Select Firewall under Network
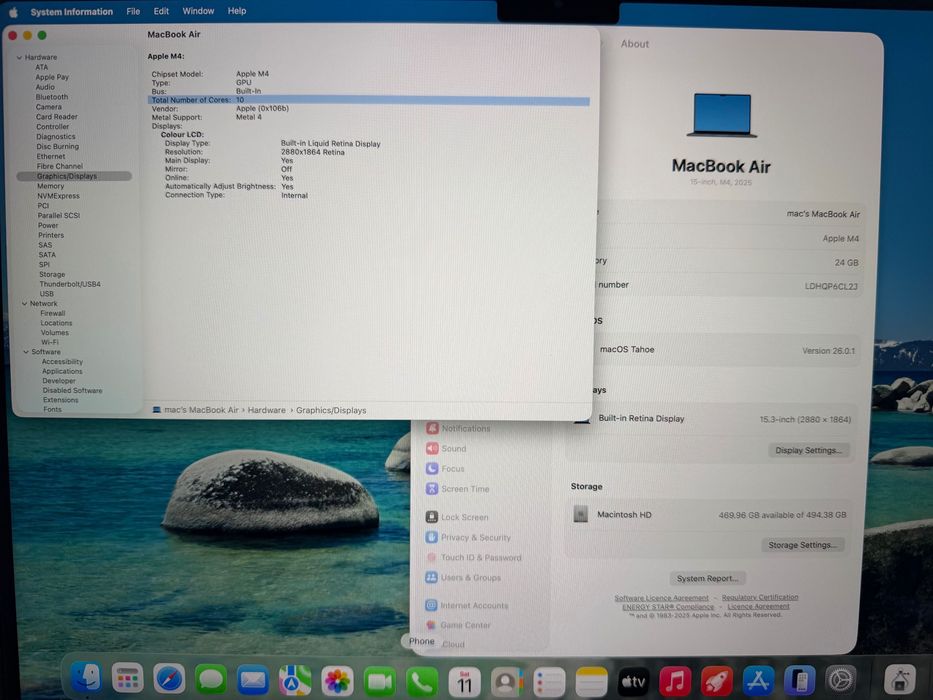This screenshot has height=700, width=933. point(53,313)
